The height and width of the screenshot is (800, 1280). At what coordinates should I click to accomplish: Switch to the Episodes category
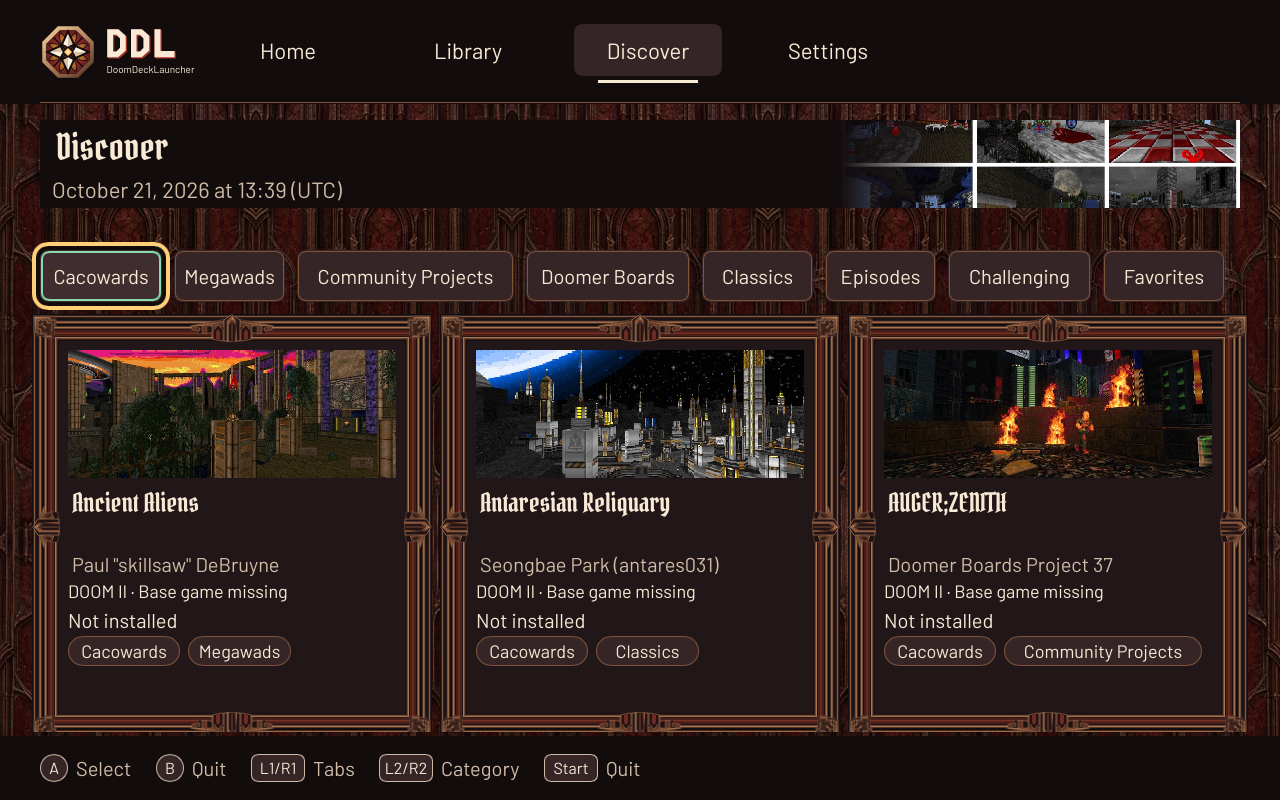coord(880,277)
